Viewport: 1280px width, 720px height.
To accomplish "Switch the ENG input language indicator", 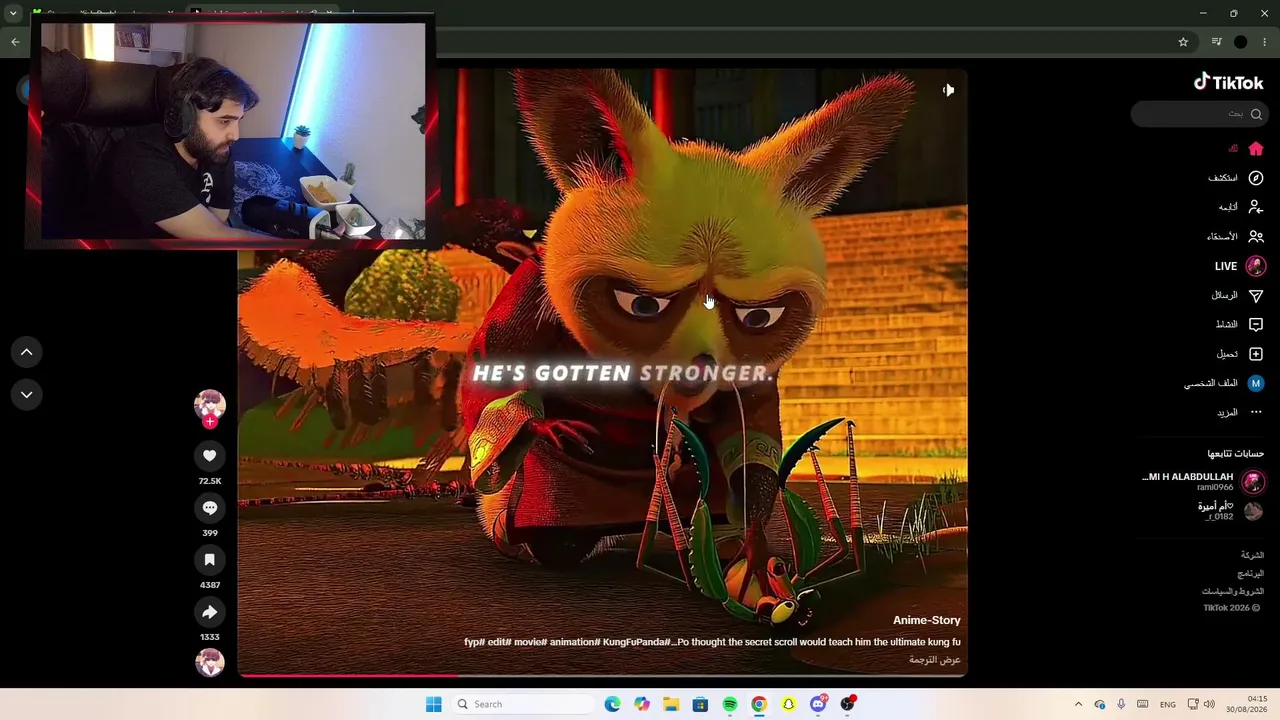I will (x=1168, y=704).
